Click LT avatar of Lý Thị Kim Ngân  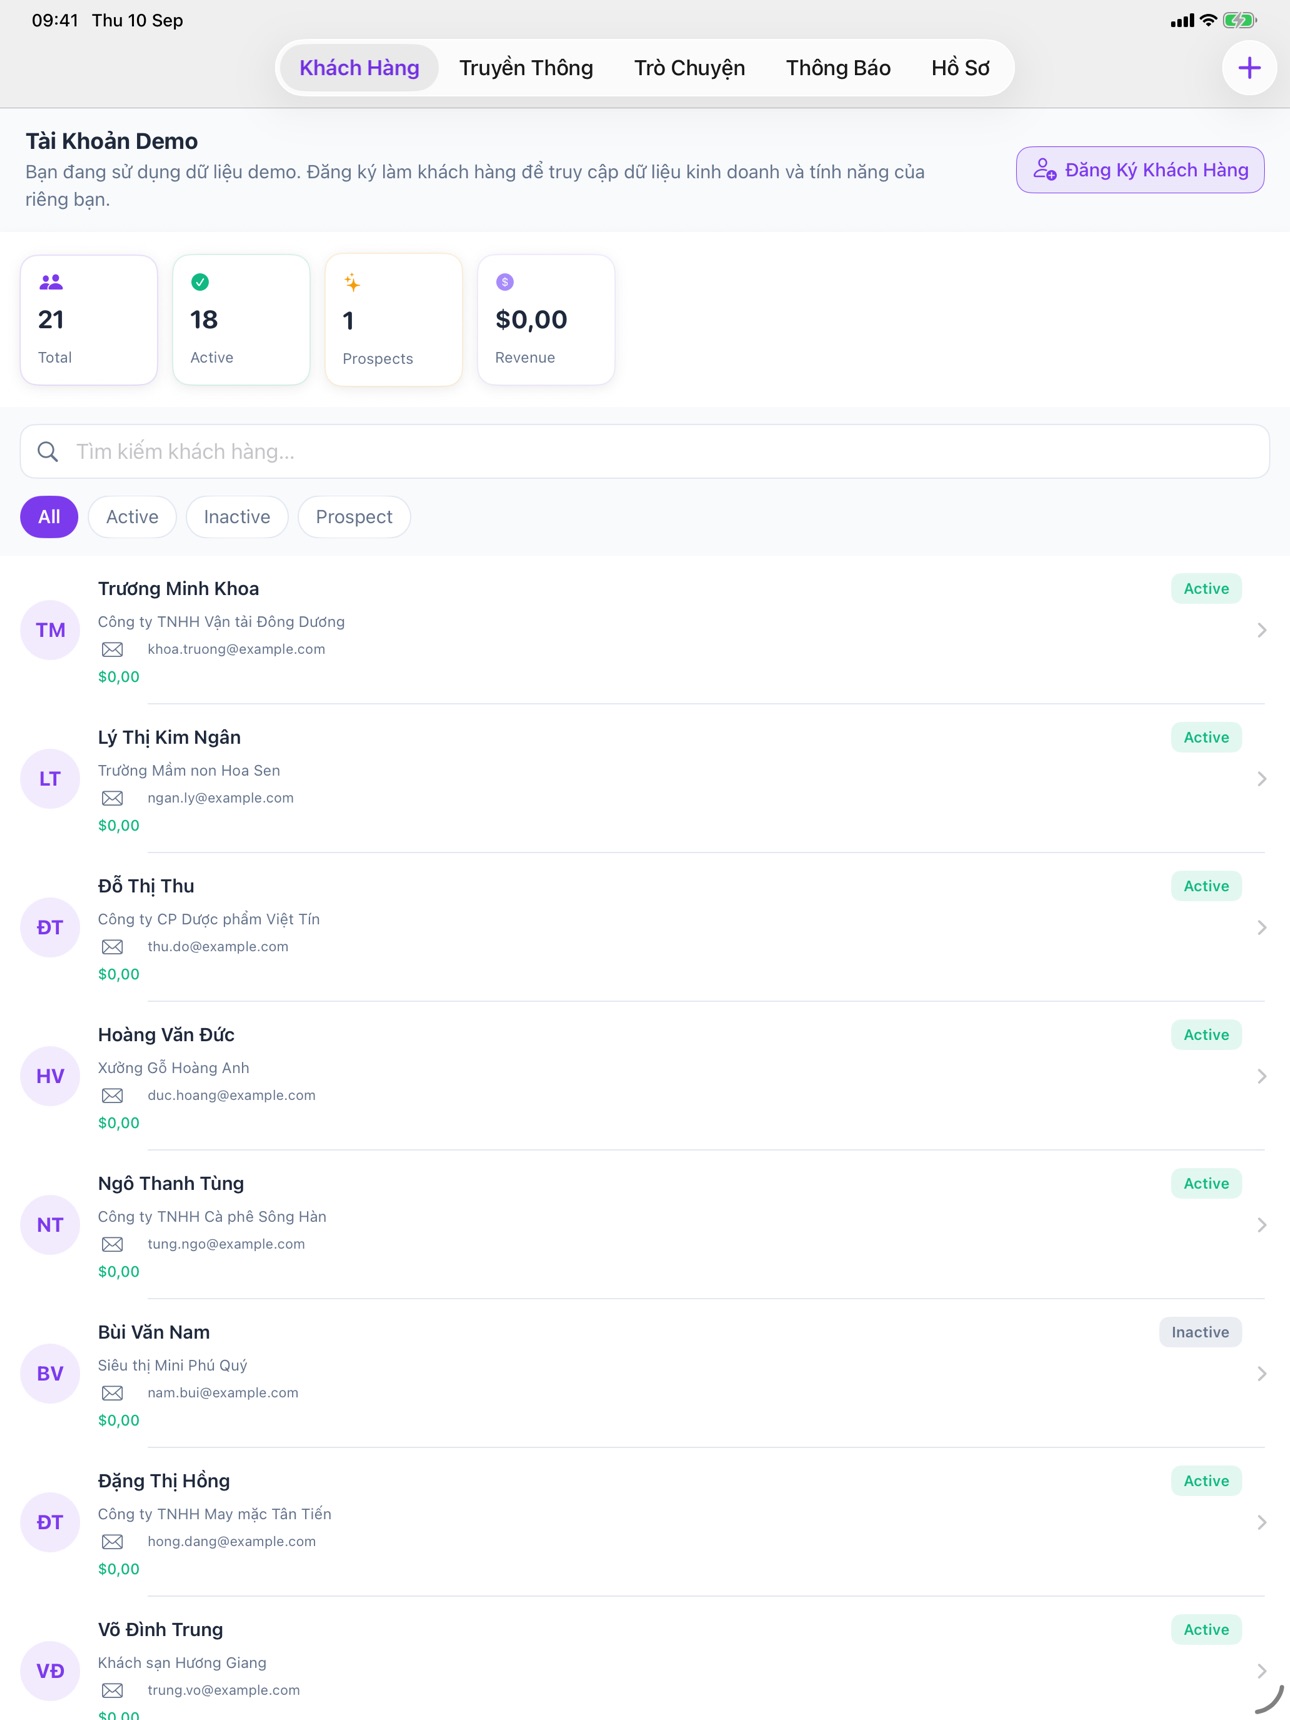coord(50,779)
